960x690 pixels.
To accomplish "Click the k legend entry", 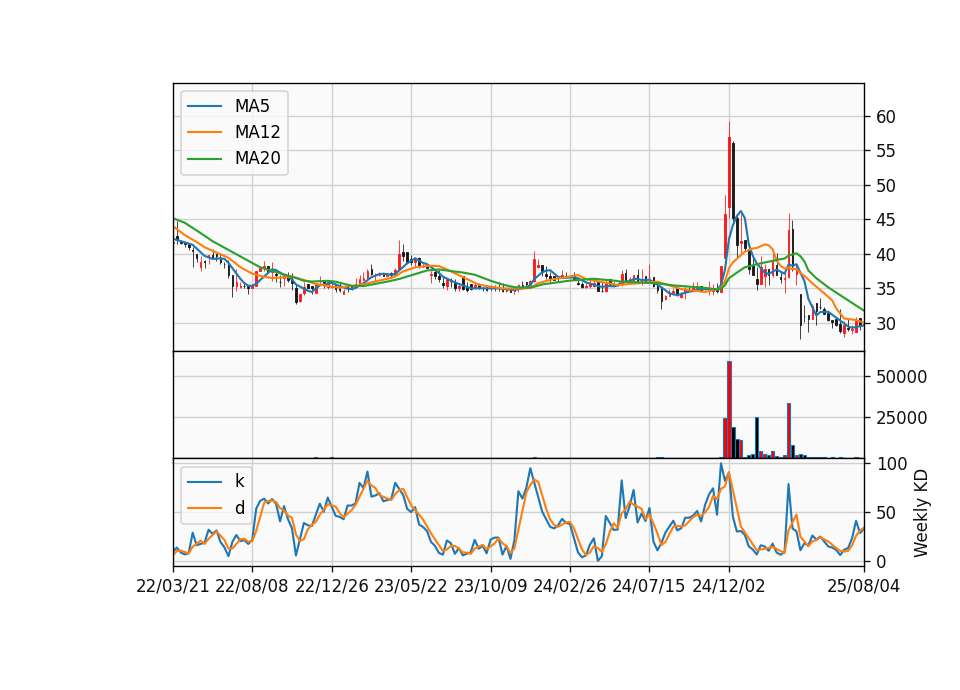I will coord(216,481).
